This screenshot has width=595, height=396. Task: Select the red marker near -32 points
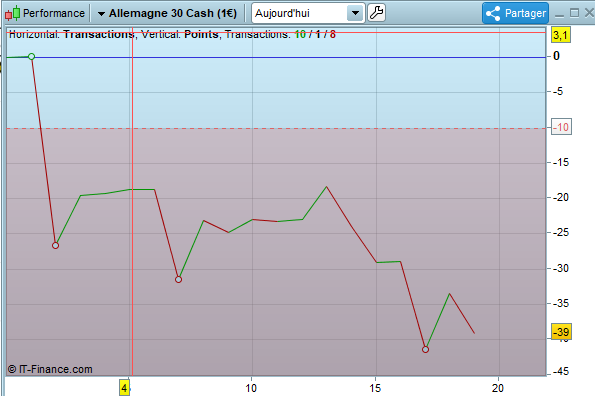point(178,280)
